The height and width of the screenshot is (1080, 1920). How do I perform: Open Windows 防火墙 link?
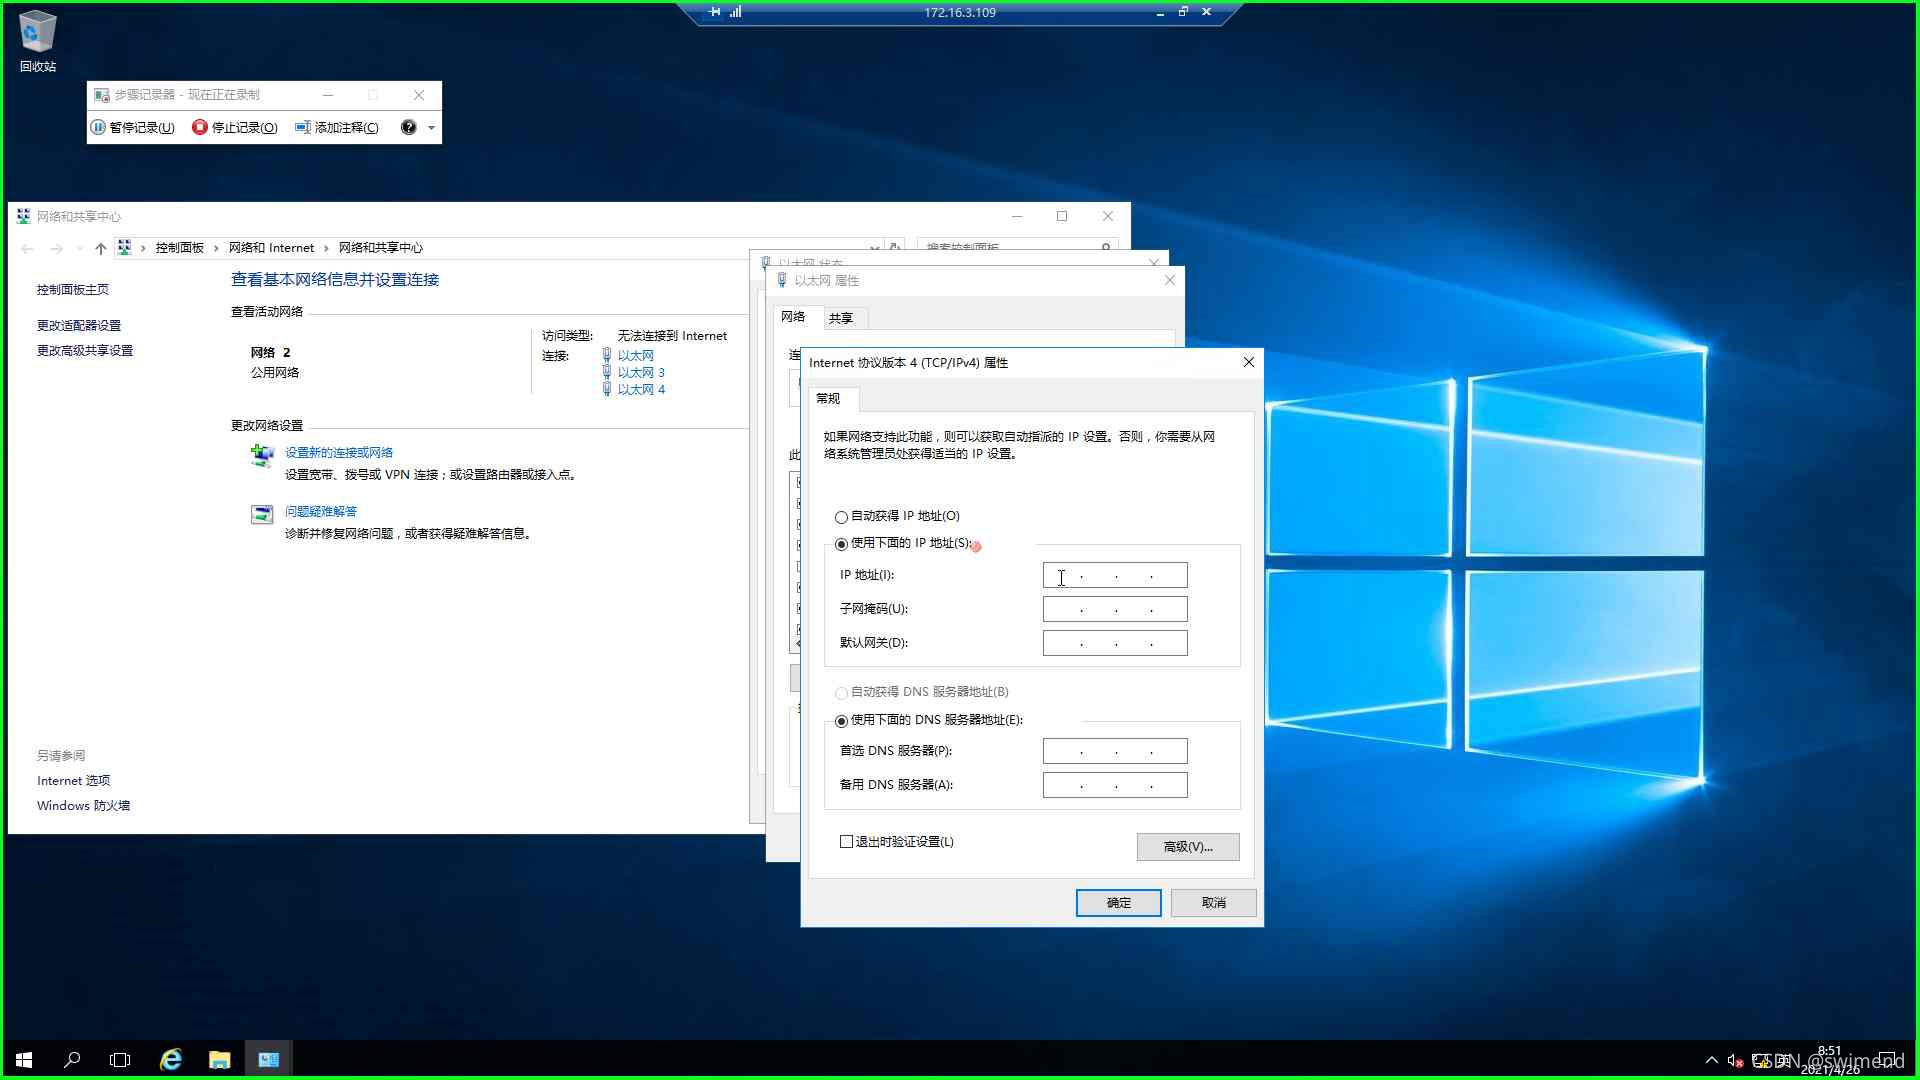84,805
